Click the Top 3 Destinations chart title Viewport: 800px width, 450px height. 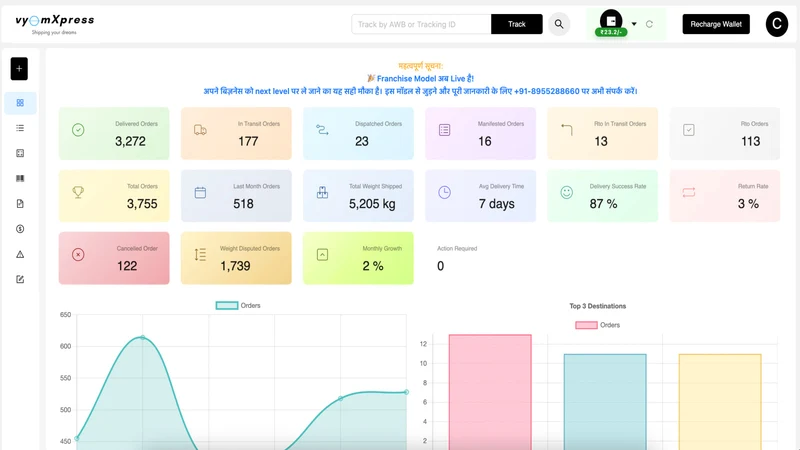coord(597,306)
